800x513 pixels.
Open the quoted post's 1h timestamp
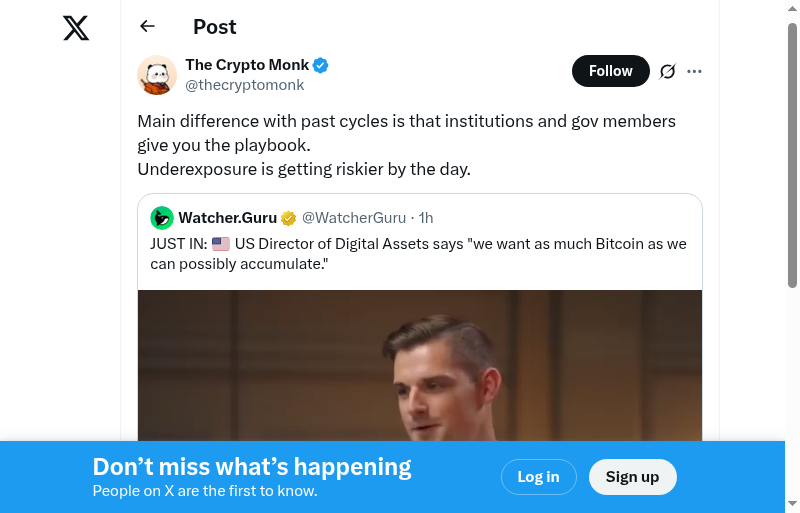pyautogui.click(x=426, y=218)
